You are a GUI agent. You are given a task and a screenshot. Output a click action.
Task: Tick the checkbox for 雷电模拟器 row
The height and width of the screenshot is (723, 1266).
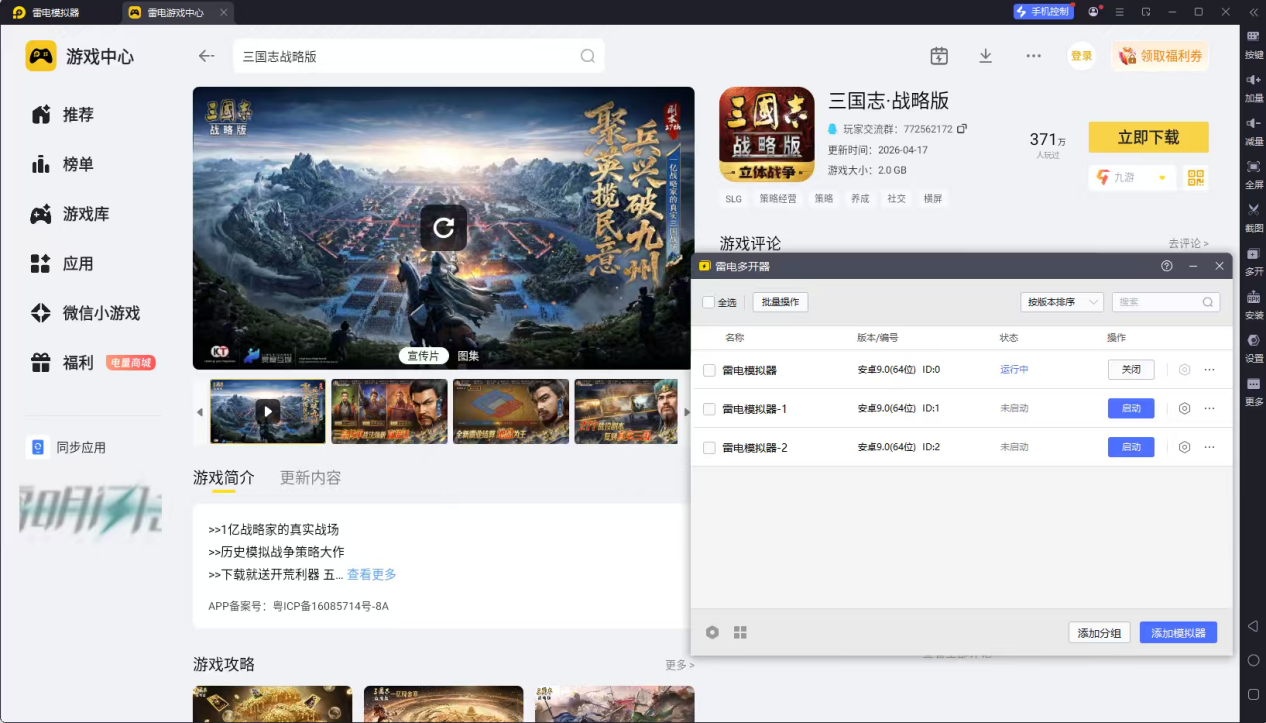(709, 370)
